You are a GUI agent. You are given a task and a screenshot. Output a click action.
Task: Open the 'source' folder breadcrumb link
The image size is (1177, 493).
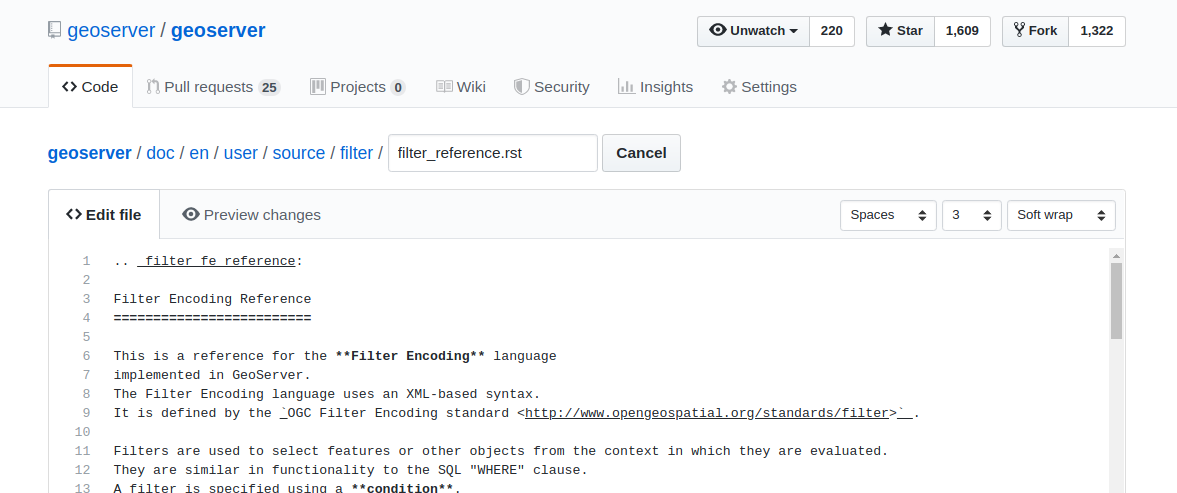[x=299, y=153]
